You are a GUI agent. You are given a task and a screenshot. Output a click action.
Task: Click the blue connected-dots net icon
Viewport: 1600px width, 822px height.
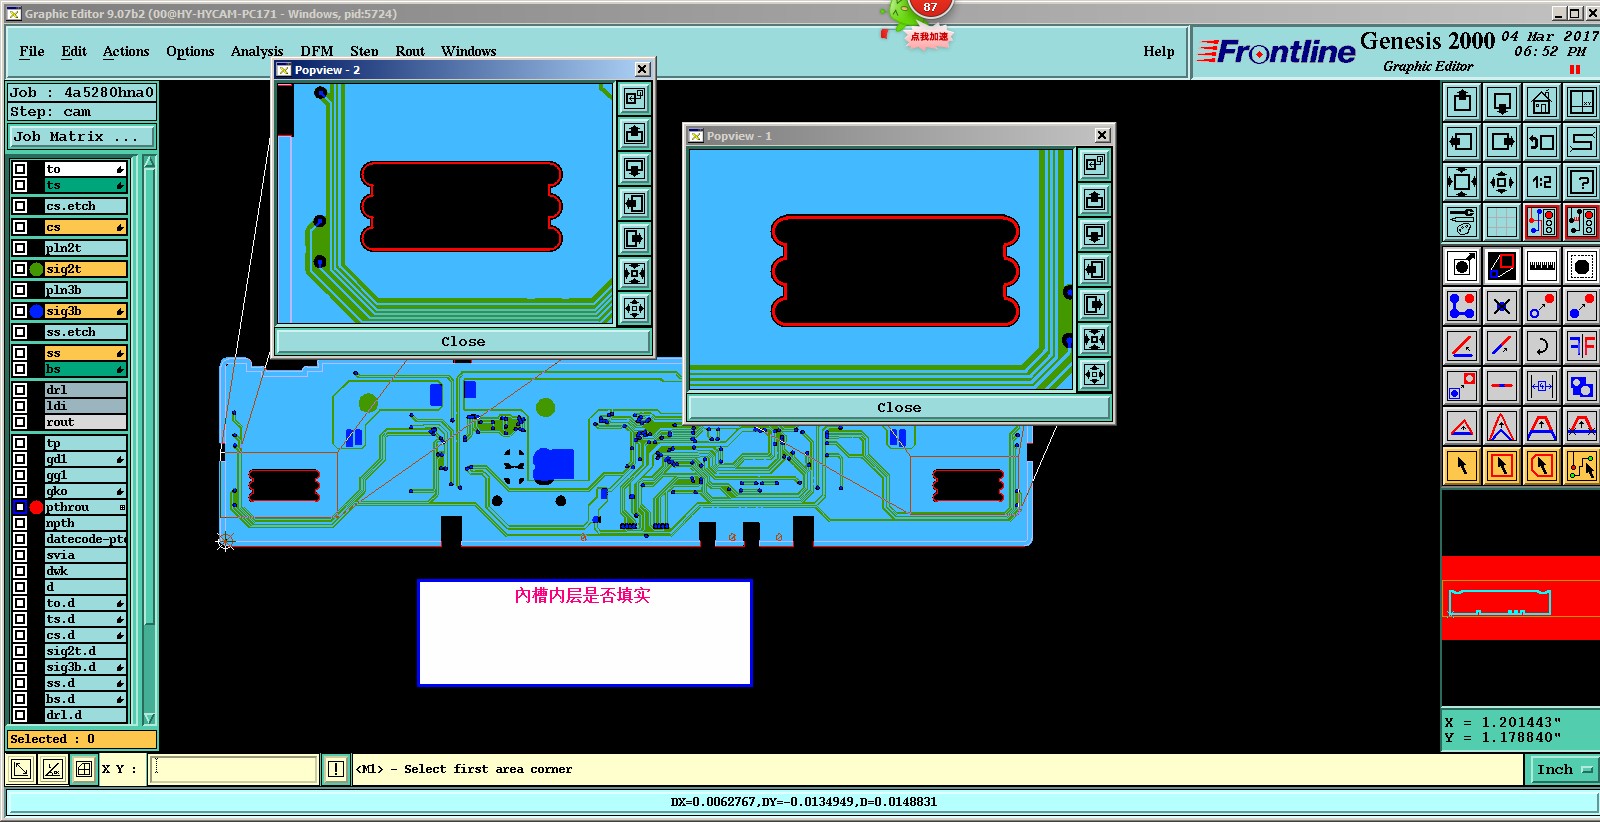1462,306
